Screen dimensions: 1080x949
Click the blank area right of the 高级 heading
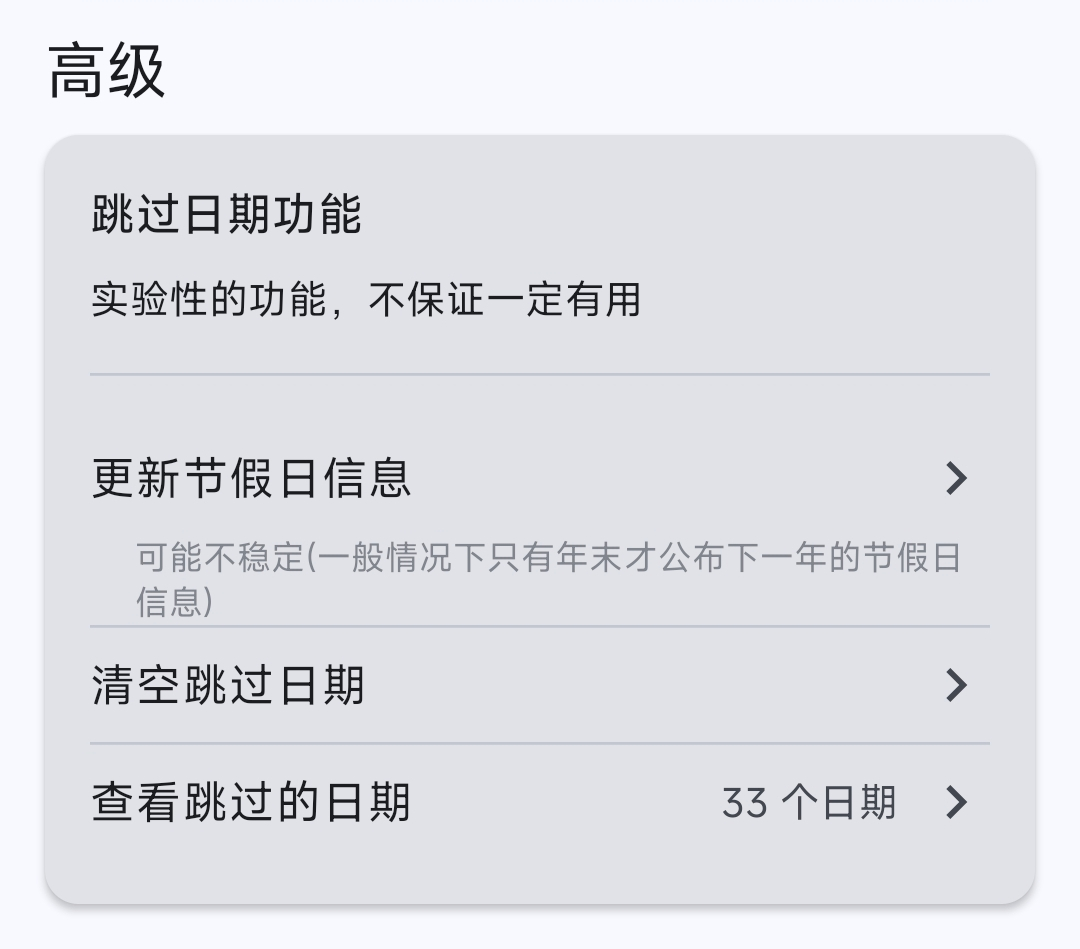click(x=600, y=72)
